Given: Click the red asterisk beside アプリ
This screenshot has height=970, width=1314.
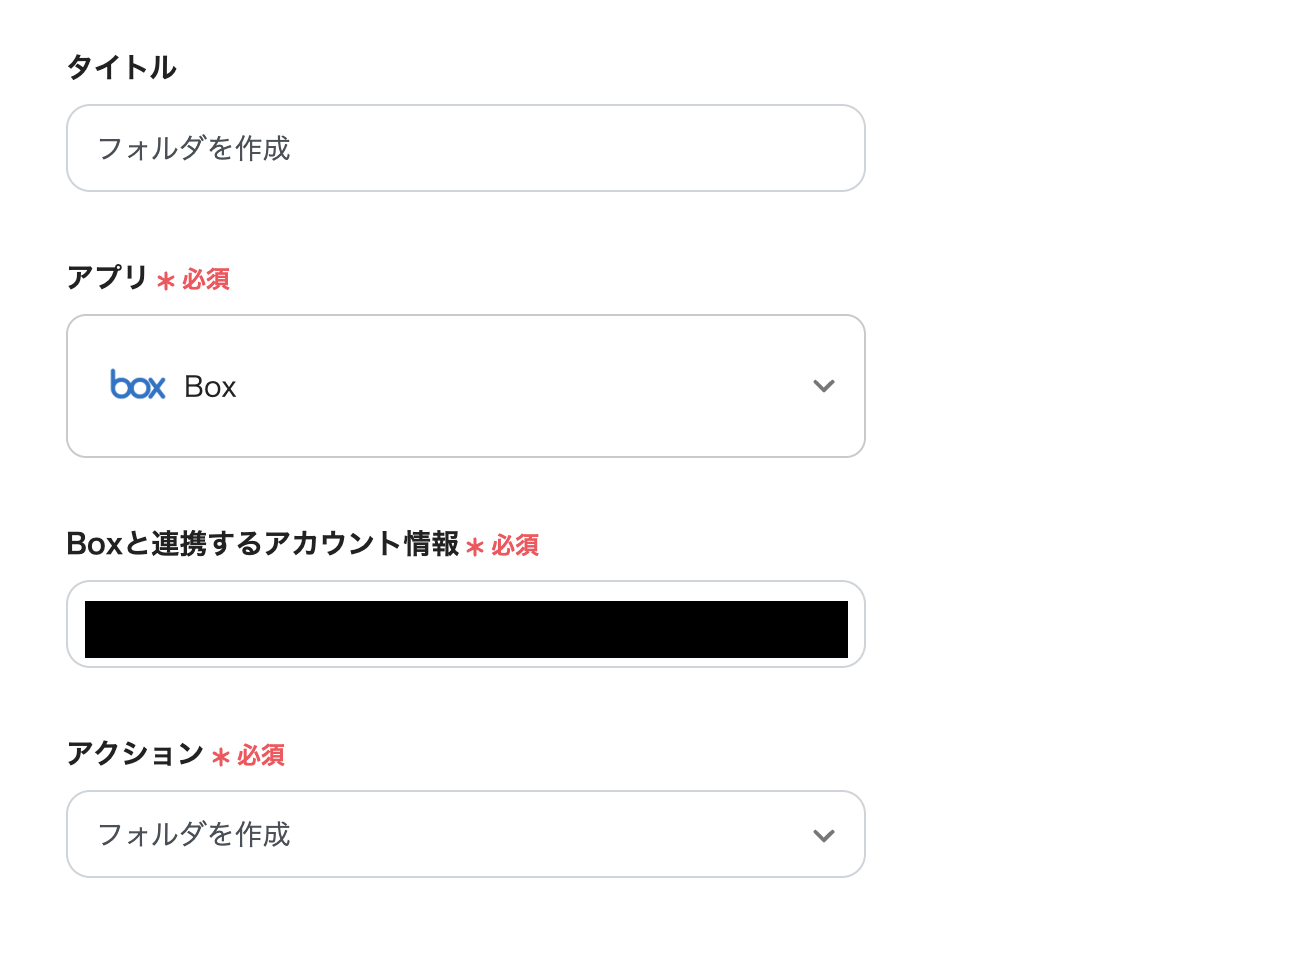Looking at the screenshot, I should tap(166, 281).
